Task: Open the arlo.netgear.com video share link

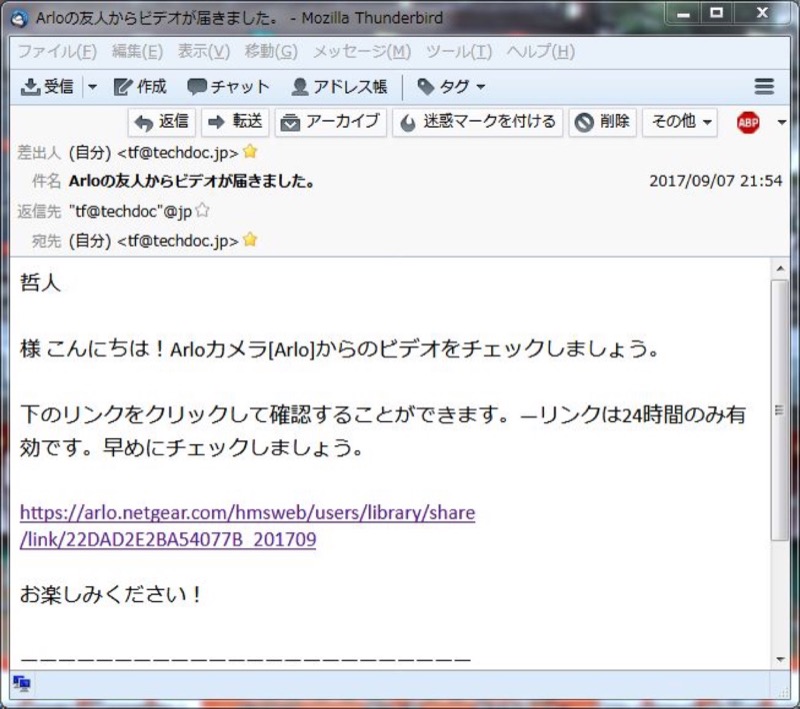Action: tap(247, 513)
